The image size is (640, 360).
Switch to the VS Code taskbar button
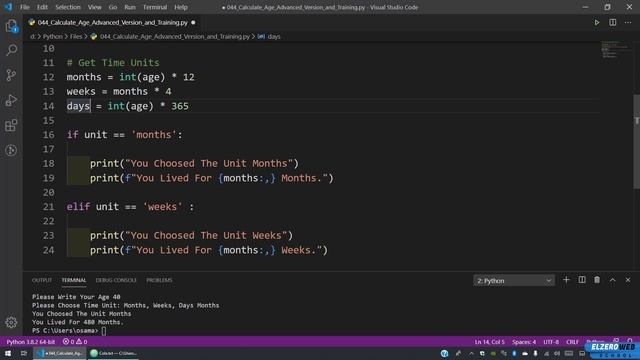[60, 353]
